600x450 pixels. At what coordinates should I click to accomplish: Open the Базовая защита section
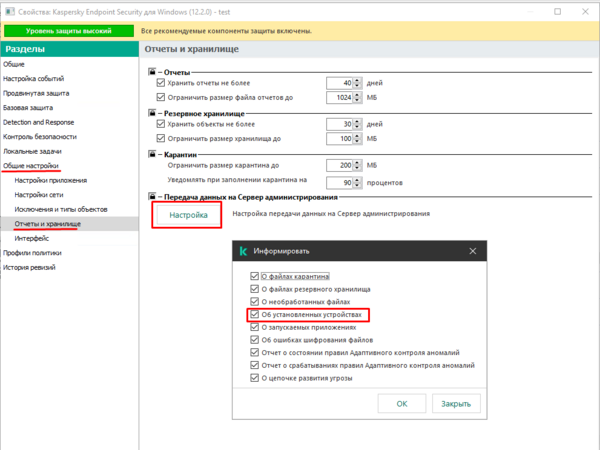(28, 108)
